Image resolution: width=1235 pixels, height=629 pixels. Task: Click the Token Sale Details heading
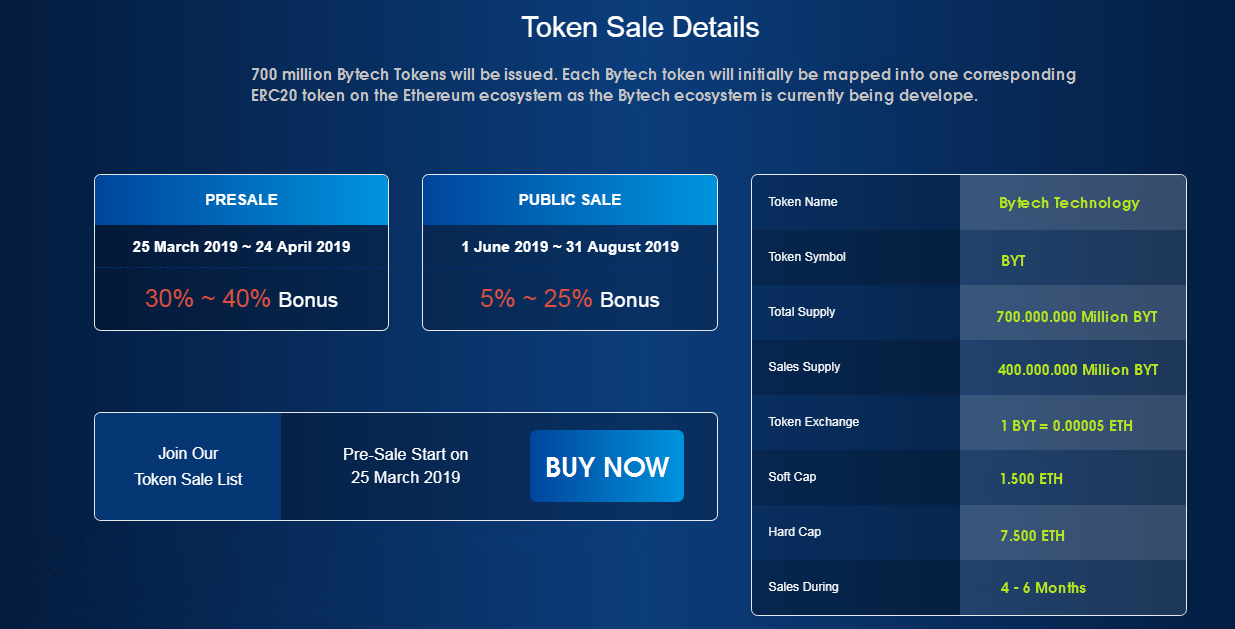point(640,27)
